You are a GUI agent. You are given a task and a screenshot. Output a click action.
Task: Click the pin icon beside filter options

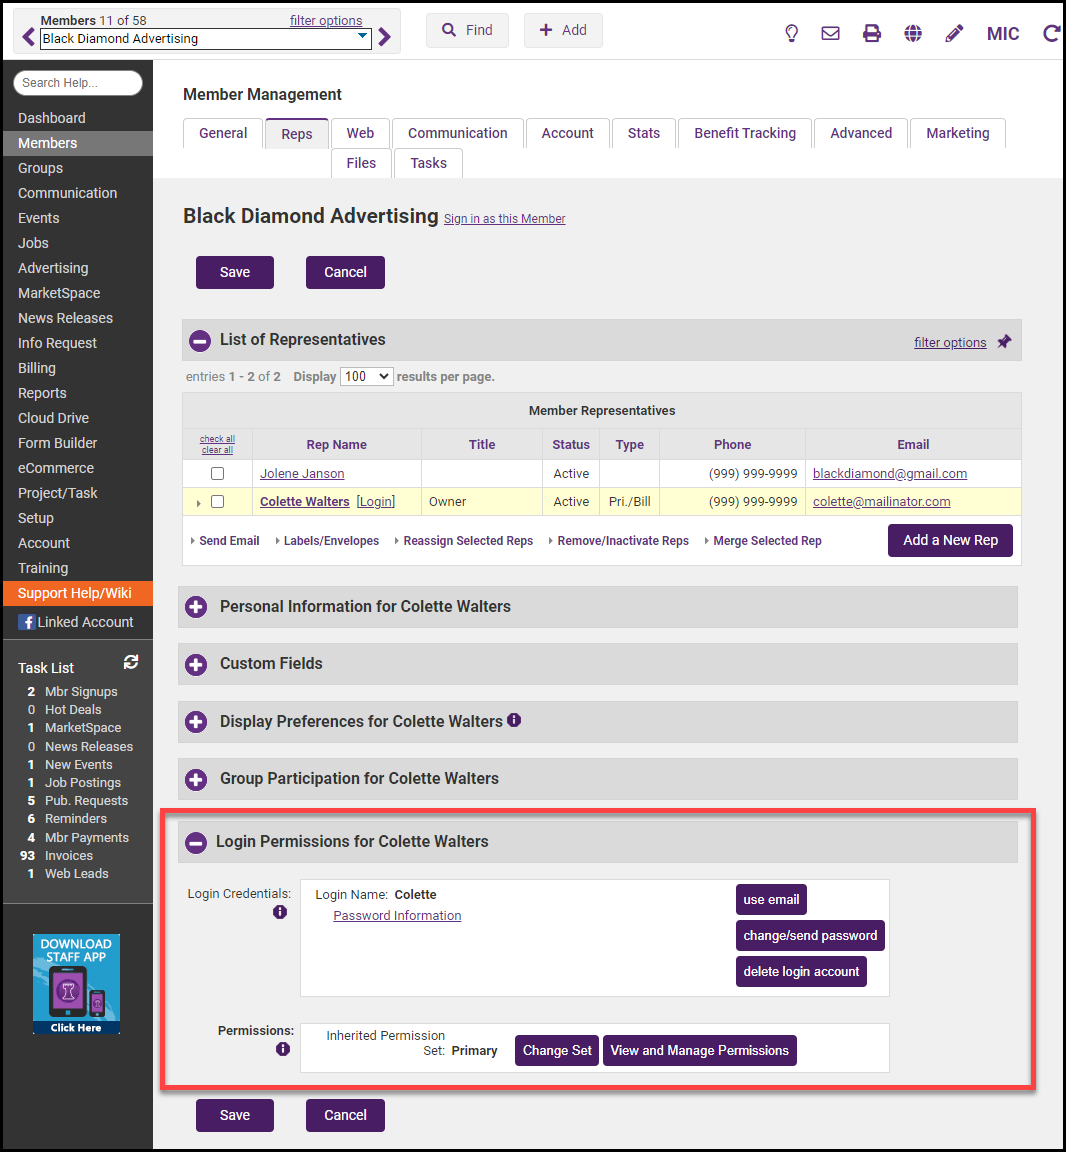(1004, 342)
